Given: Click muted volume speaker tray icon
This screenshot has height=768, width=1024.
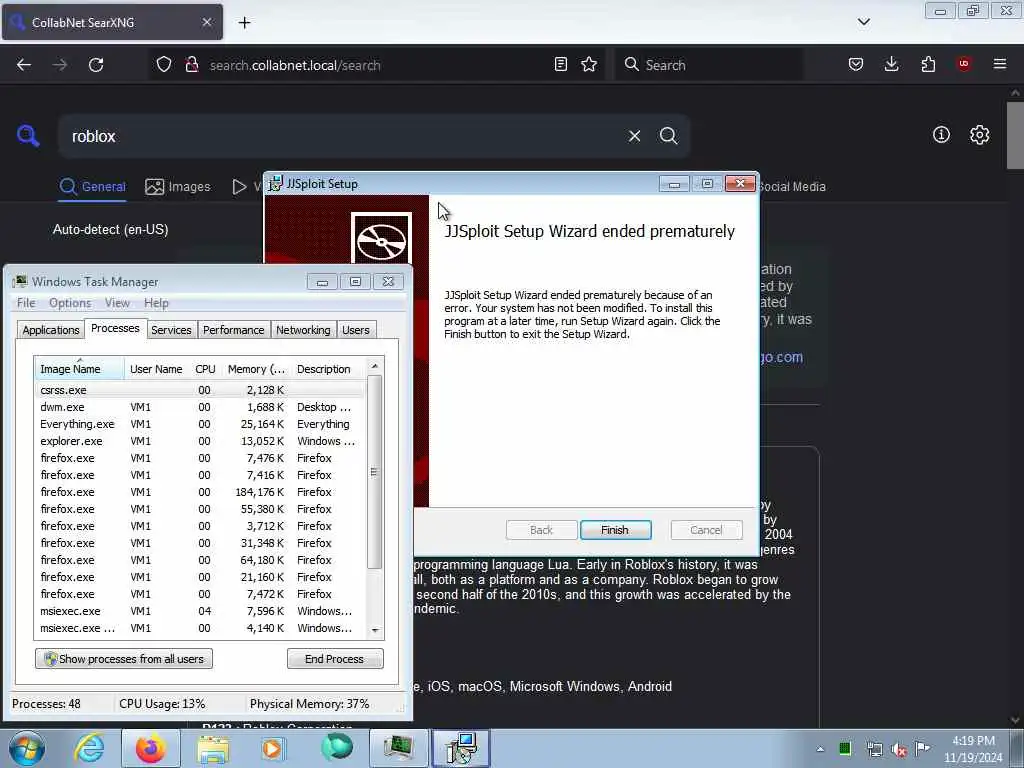Looking at the screenshot, I should [x=899, y=749].
